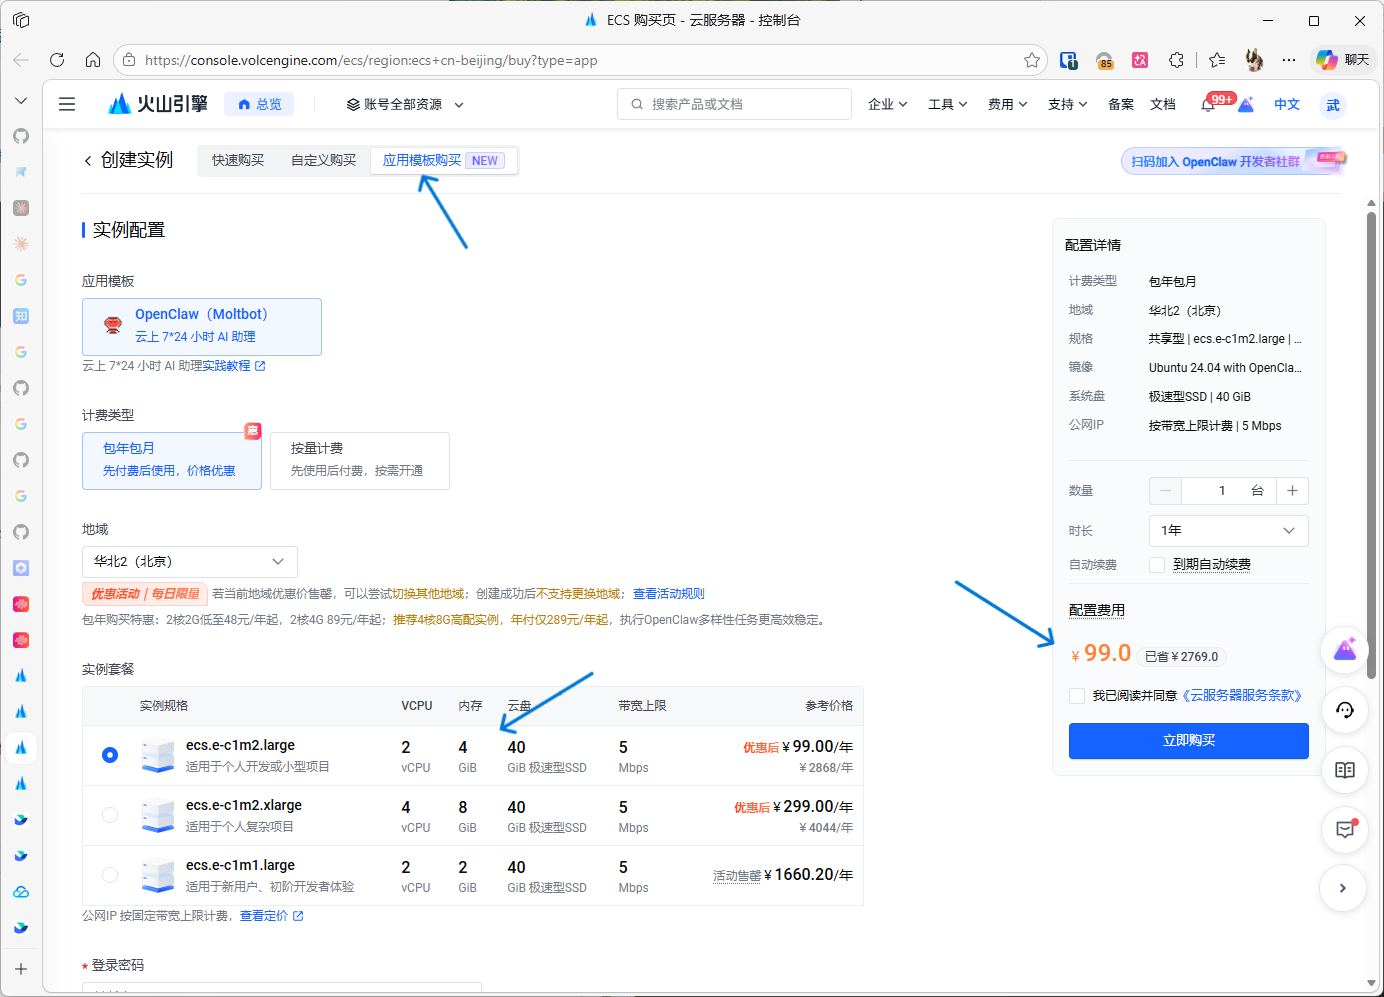This screenshot has height=997, width=1384.
Task: Select the ecs.e-c1m2.xlarge instance radio button
Action: pos(109,815)
